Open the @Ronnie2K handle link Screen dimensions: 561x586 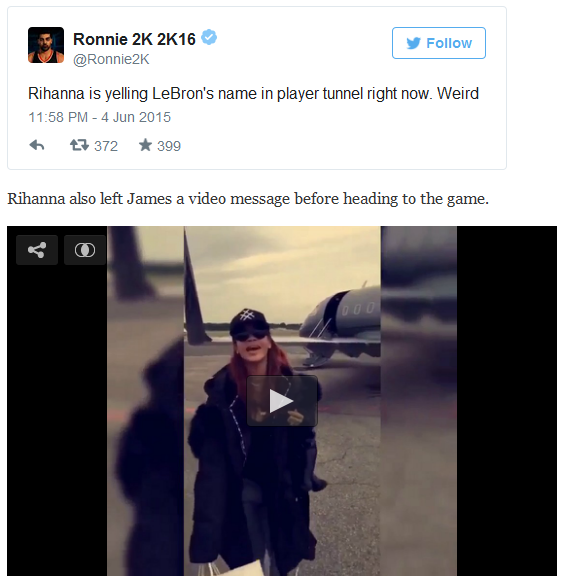111,59
